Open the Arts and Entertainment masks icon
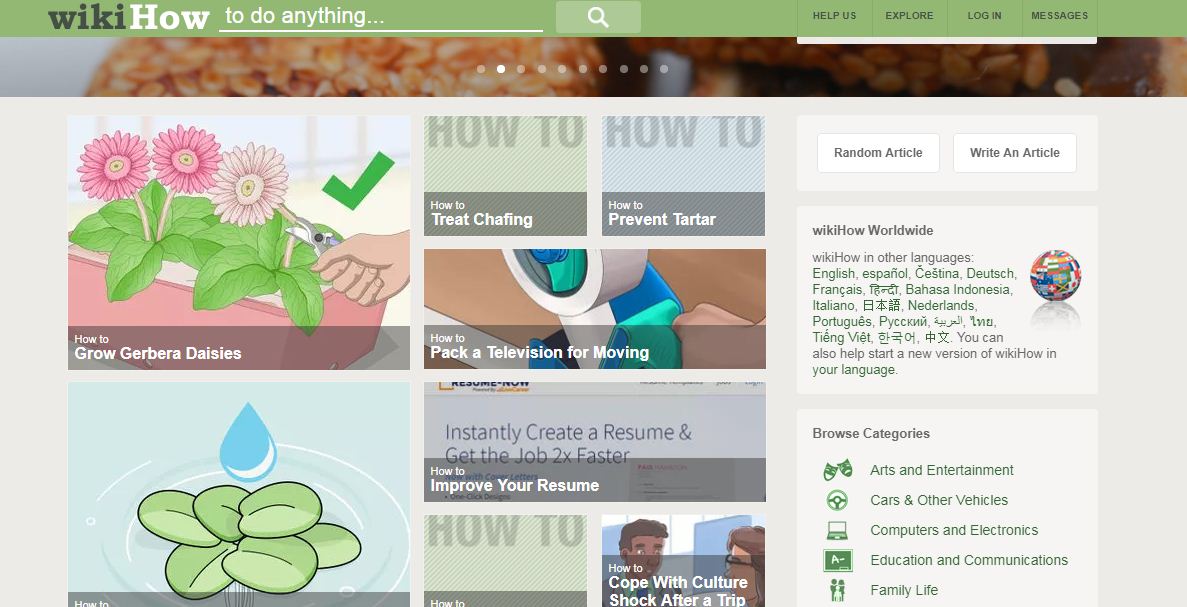The height and width of the screenshot is (607, 1187). coord(837,470)
